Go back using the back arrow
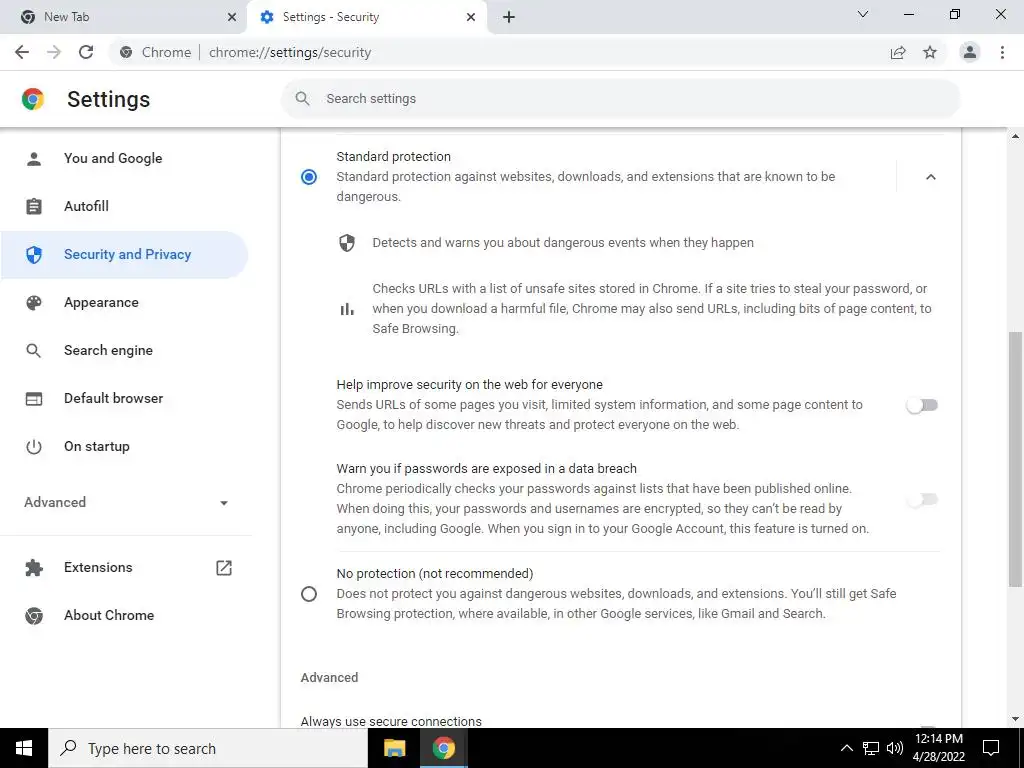Image resolution: width=1024 pixels, height=768 pixels. [x=22, y=52]
